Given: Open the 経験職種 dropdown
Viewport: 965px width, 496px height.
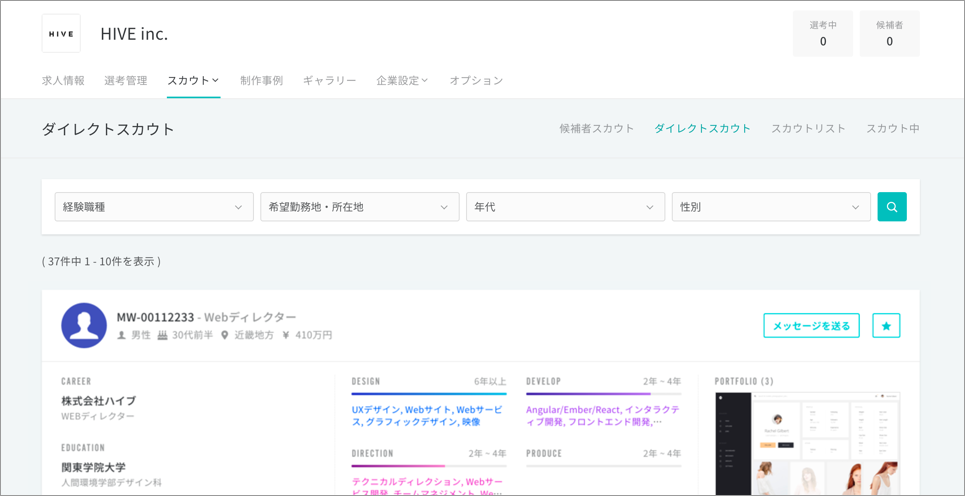Looking at the screenshot, I should point(154,207).
